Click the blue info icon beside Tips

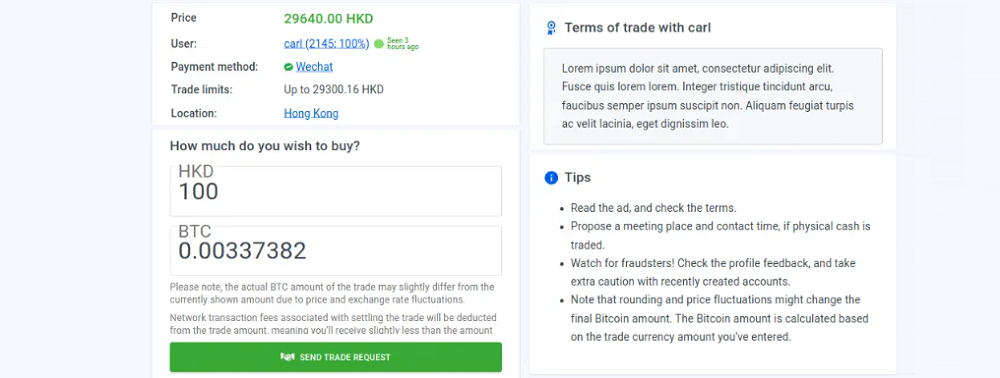click(x=551, y=178)
